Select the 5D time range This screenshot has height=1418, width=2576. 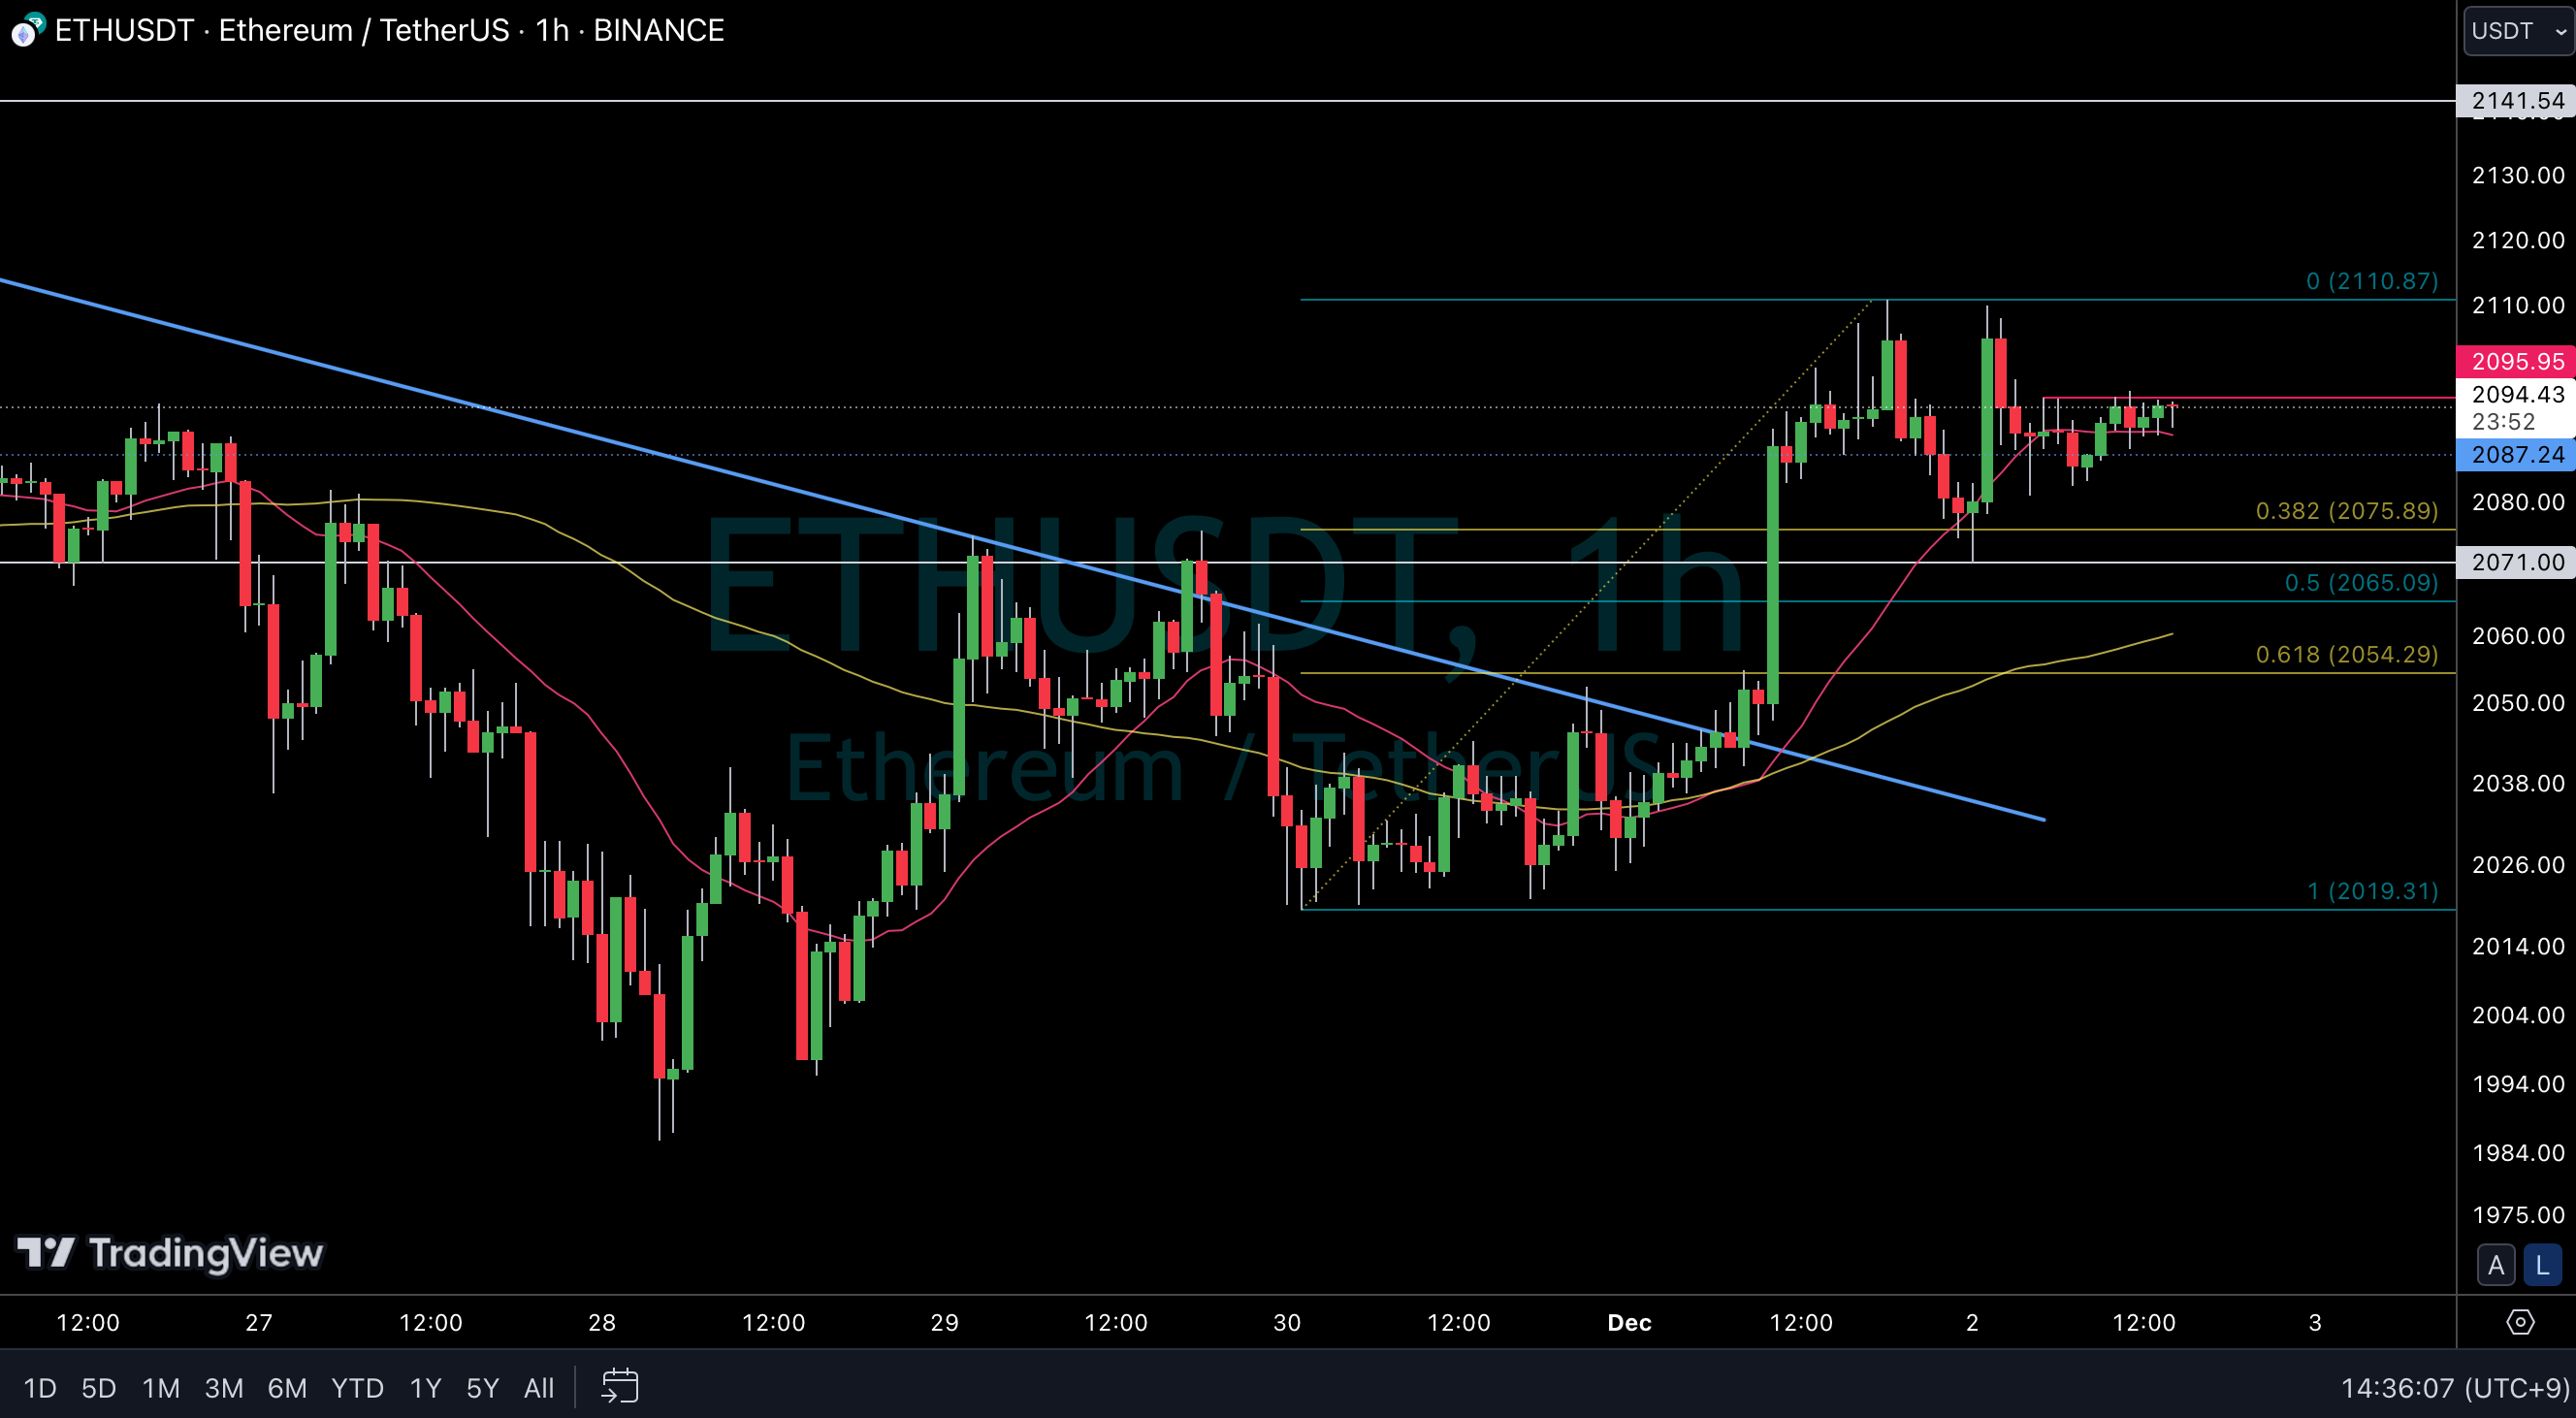(98, 1388)
